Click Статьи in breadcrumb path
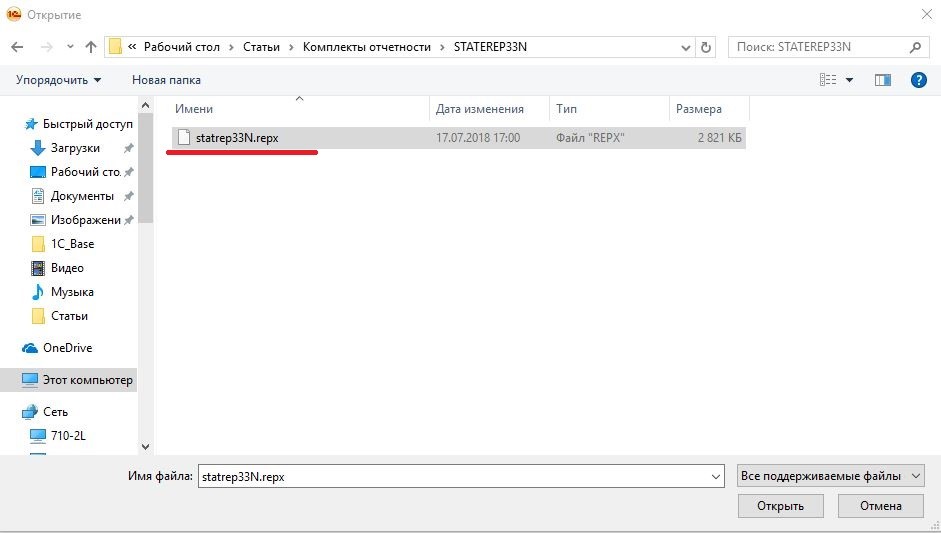 [x=261, y=47]
